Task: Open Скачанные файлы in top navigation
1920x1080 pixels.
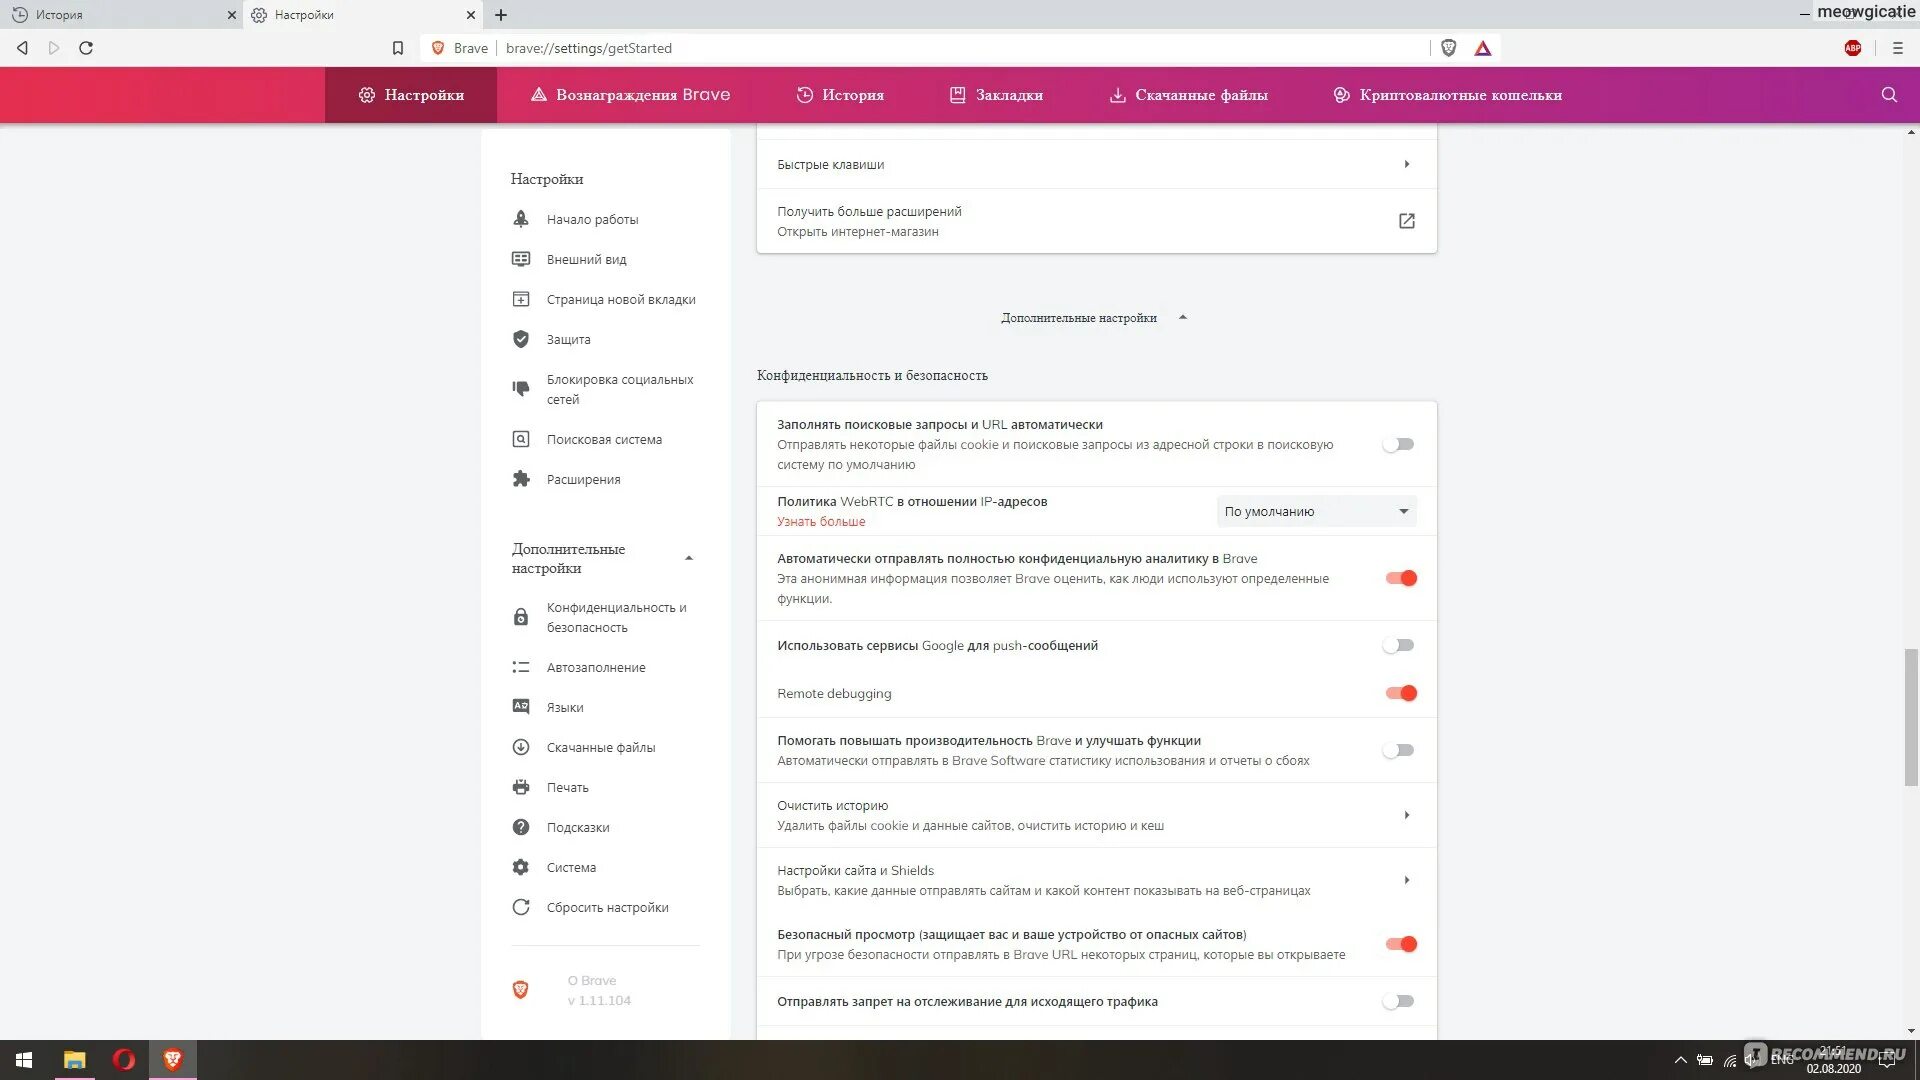Action: [x=1188, y=95]
